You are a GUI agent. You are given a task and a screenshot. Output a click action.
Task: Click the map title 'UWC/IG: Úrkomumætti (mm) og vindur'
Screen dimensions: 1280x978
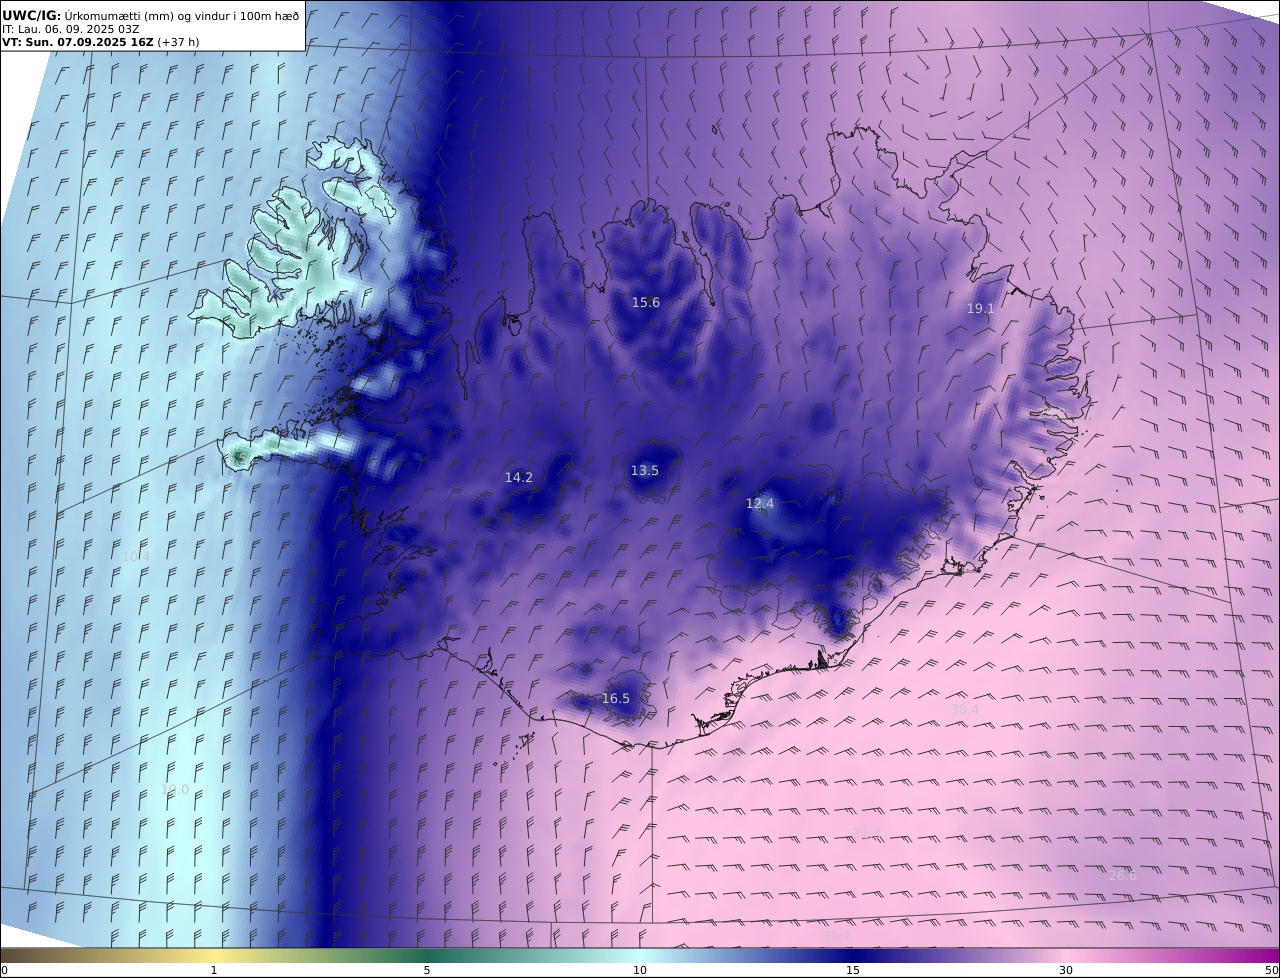[151, 15]
